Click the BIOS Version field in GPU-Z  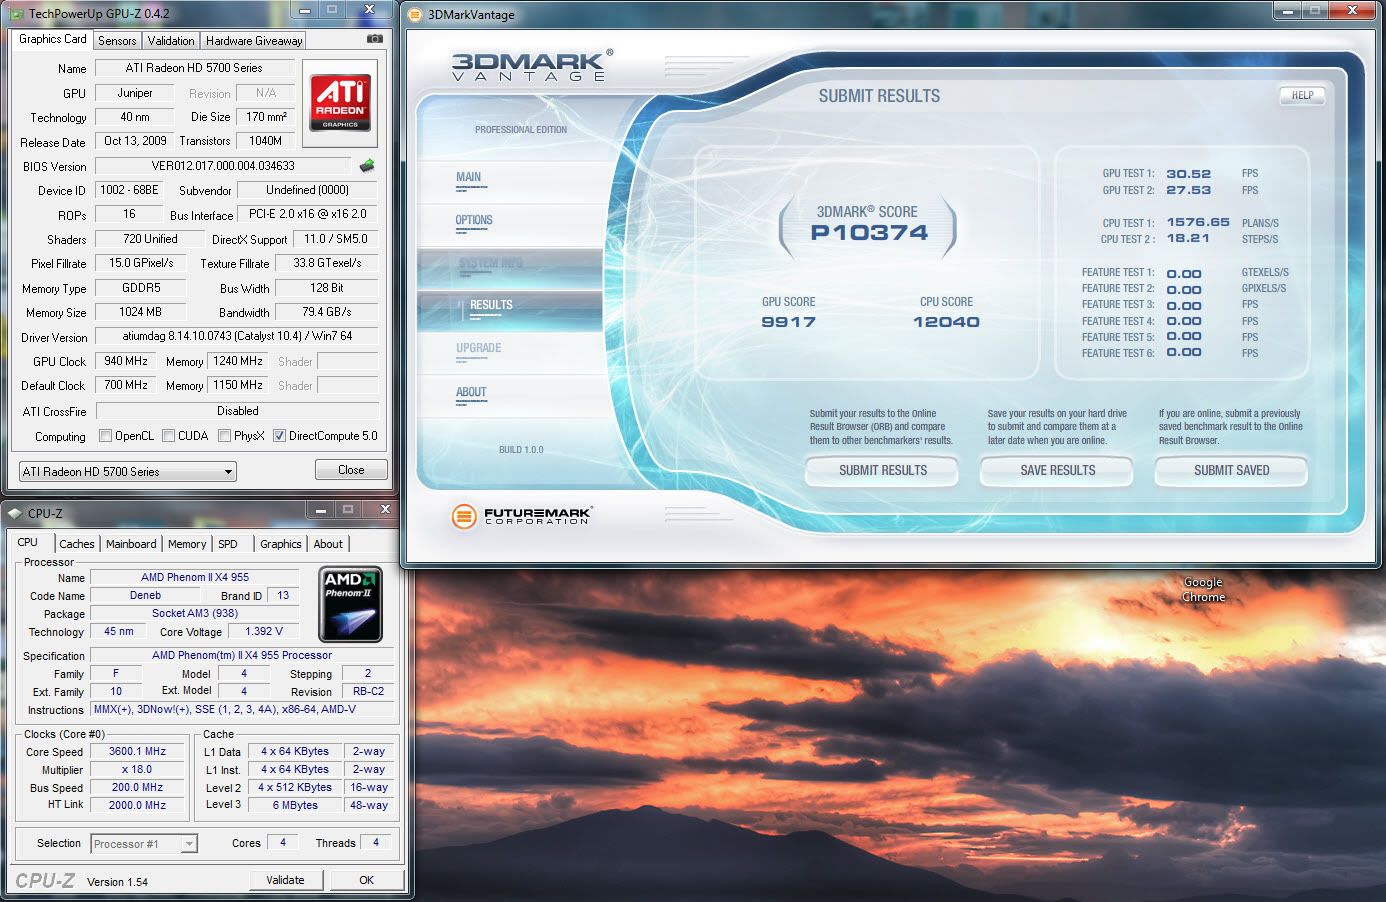point(224,166)
